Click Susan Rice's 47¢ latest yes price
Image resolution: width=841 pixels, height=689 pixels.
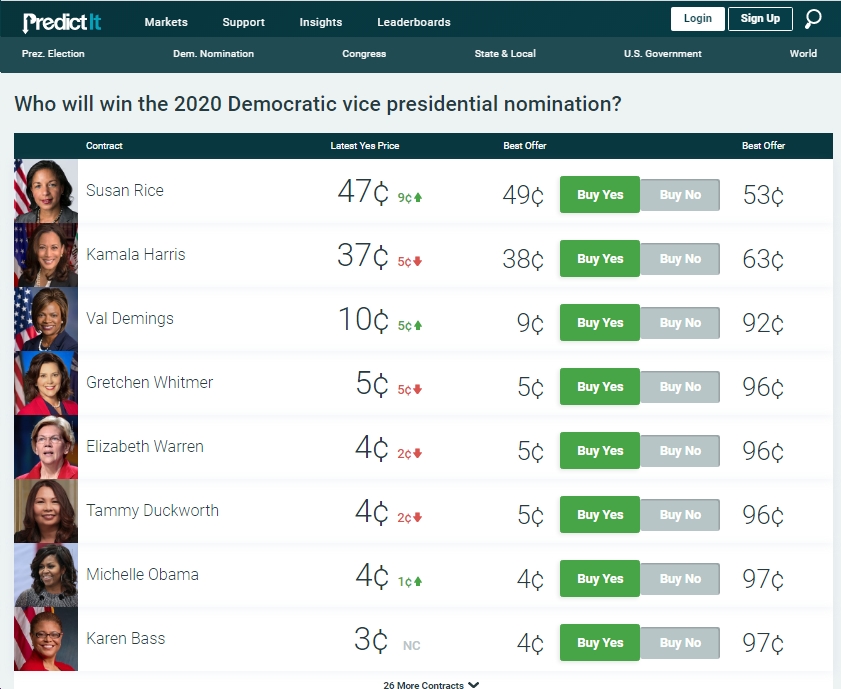pyautogui.click(x=363, y=191)
